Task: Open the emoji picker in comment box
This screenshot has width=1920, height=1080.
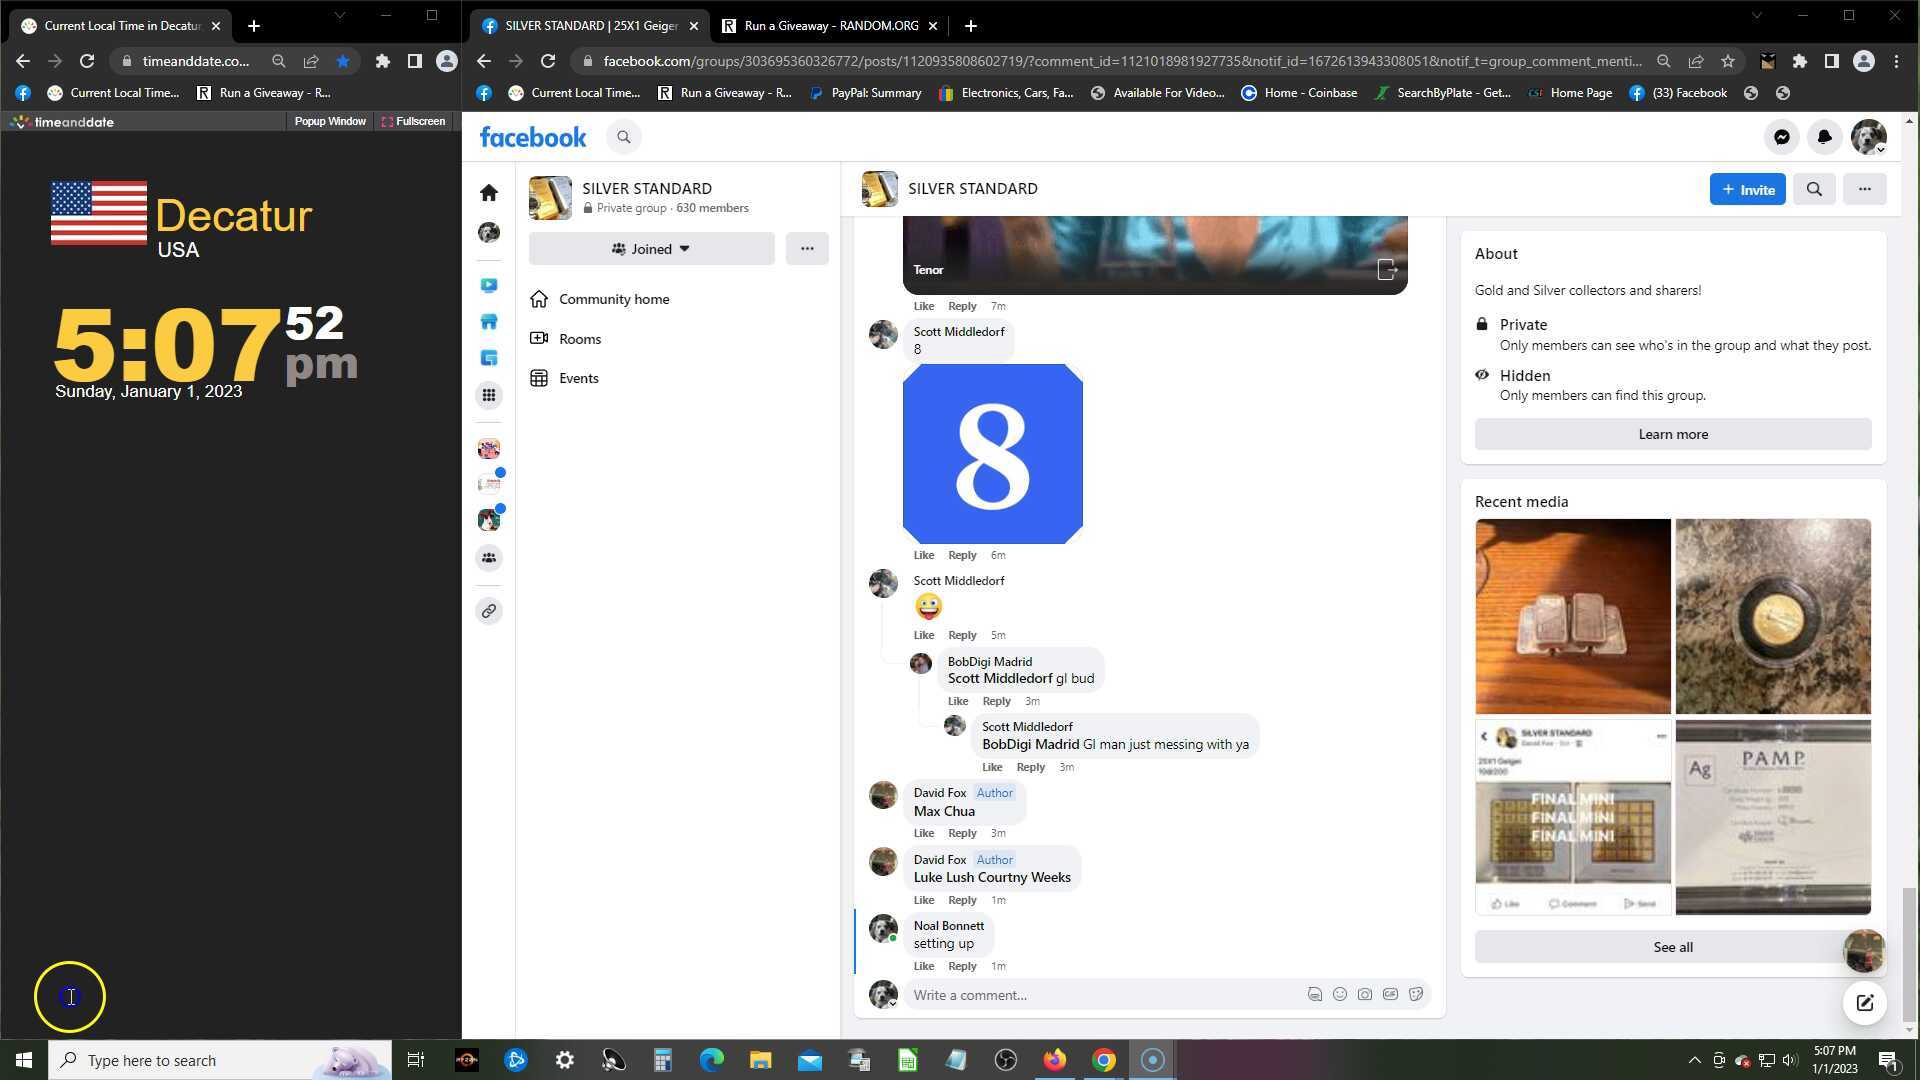Action: click(x=1339, y=994)
